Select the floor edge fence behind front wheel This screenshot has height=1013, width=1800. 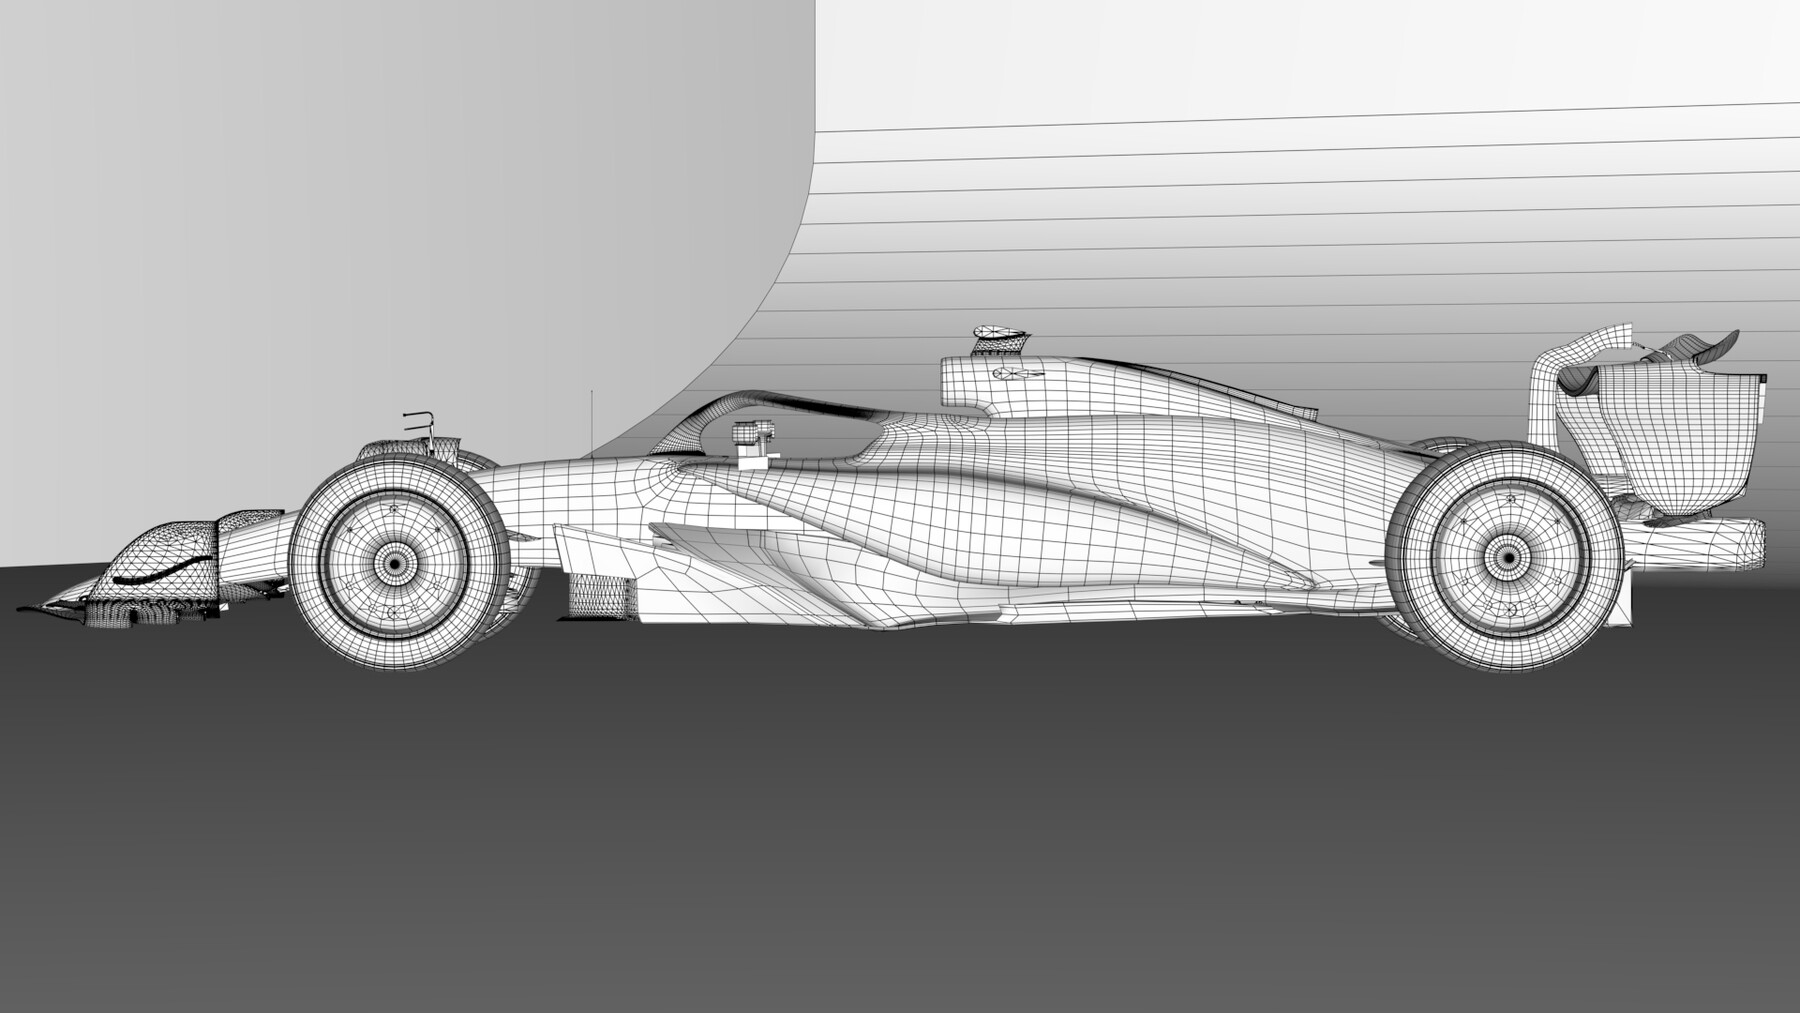pos(603,596)
